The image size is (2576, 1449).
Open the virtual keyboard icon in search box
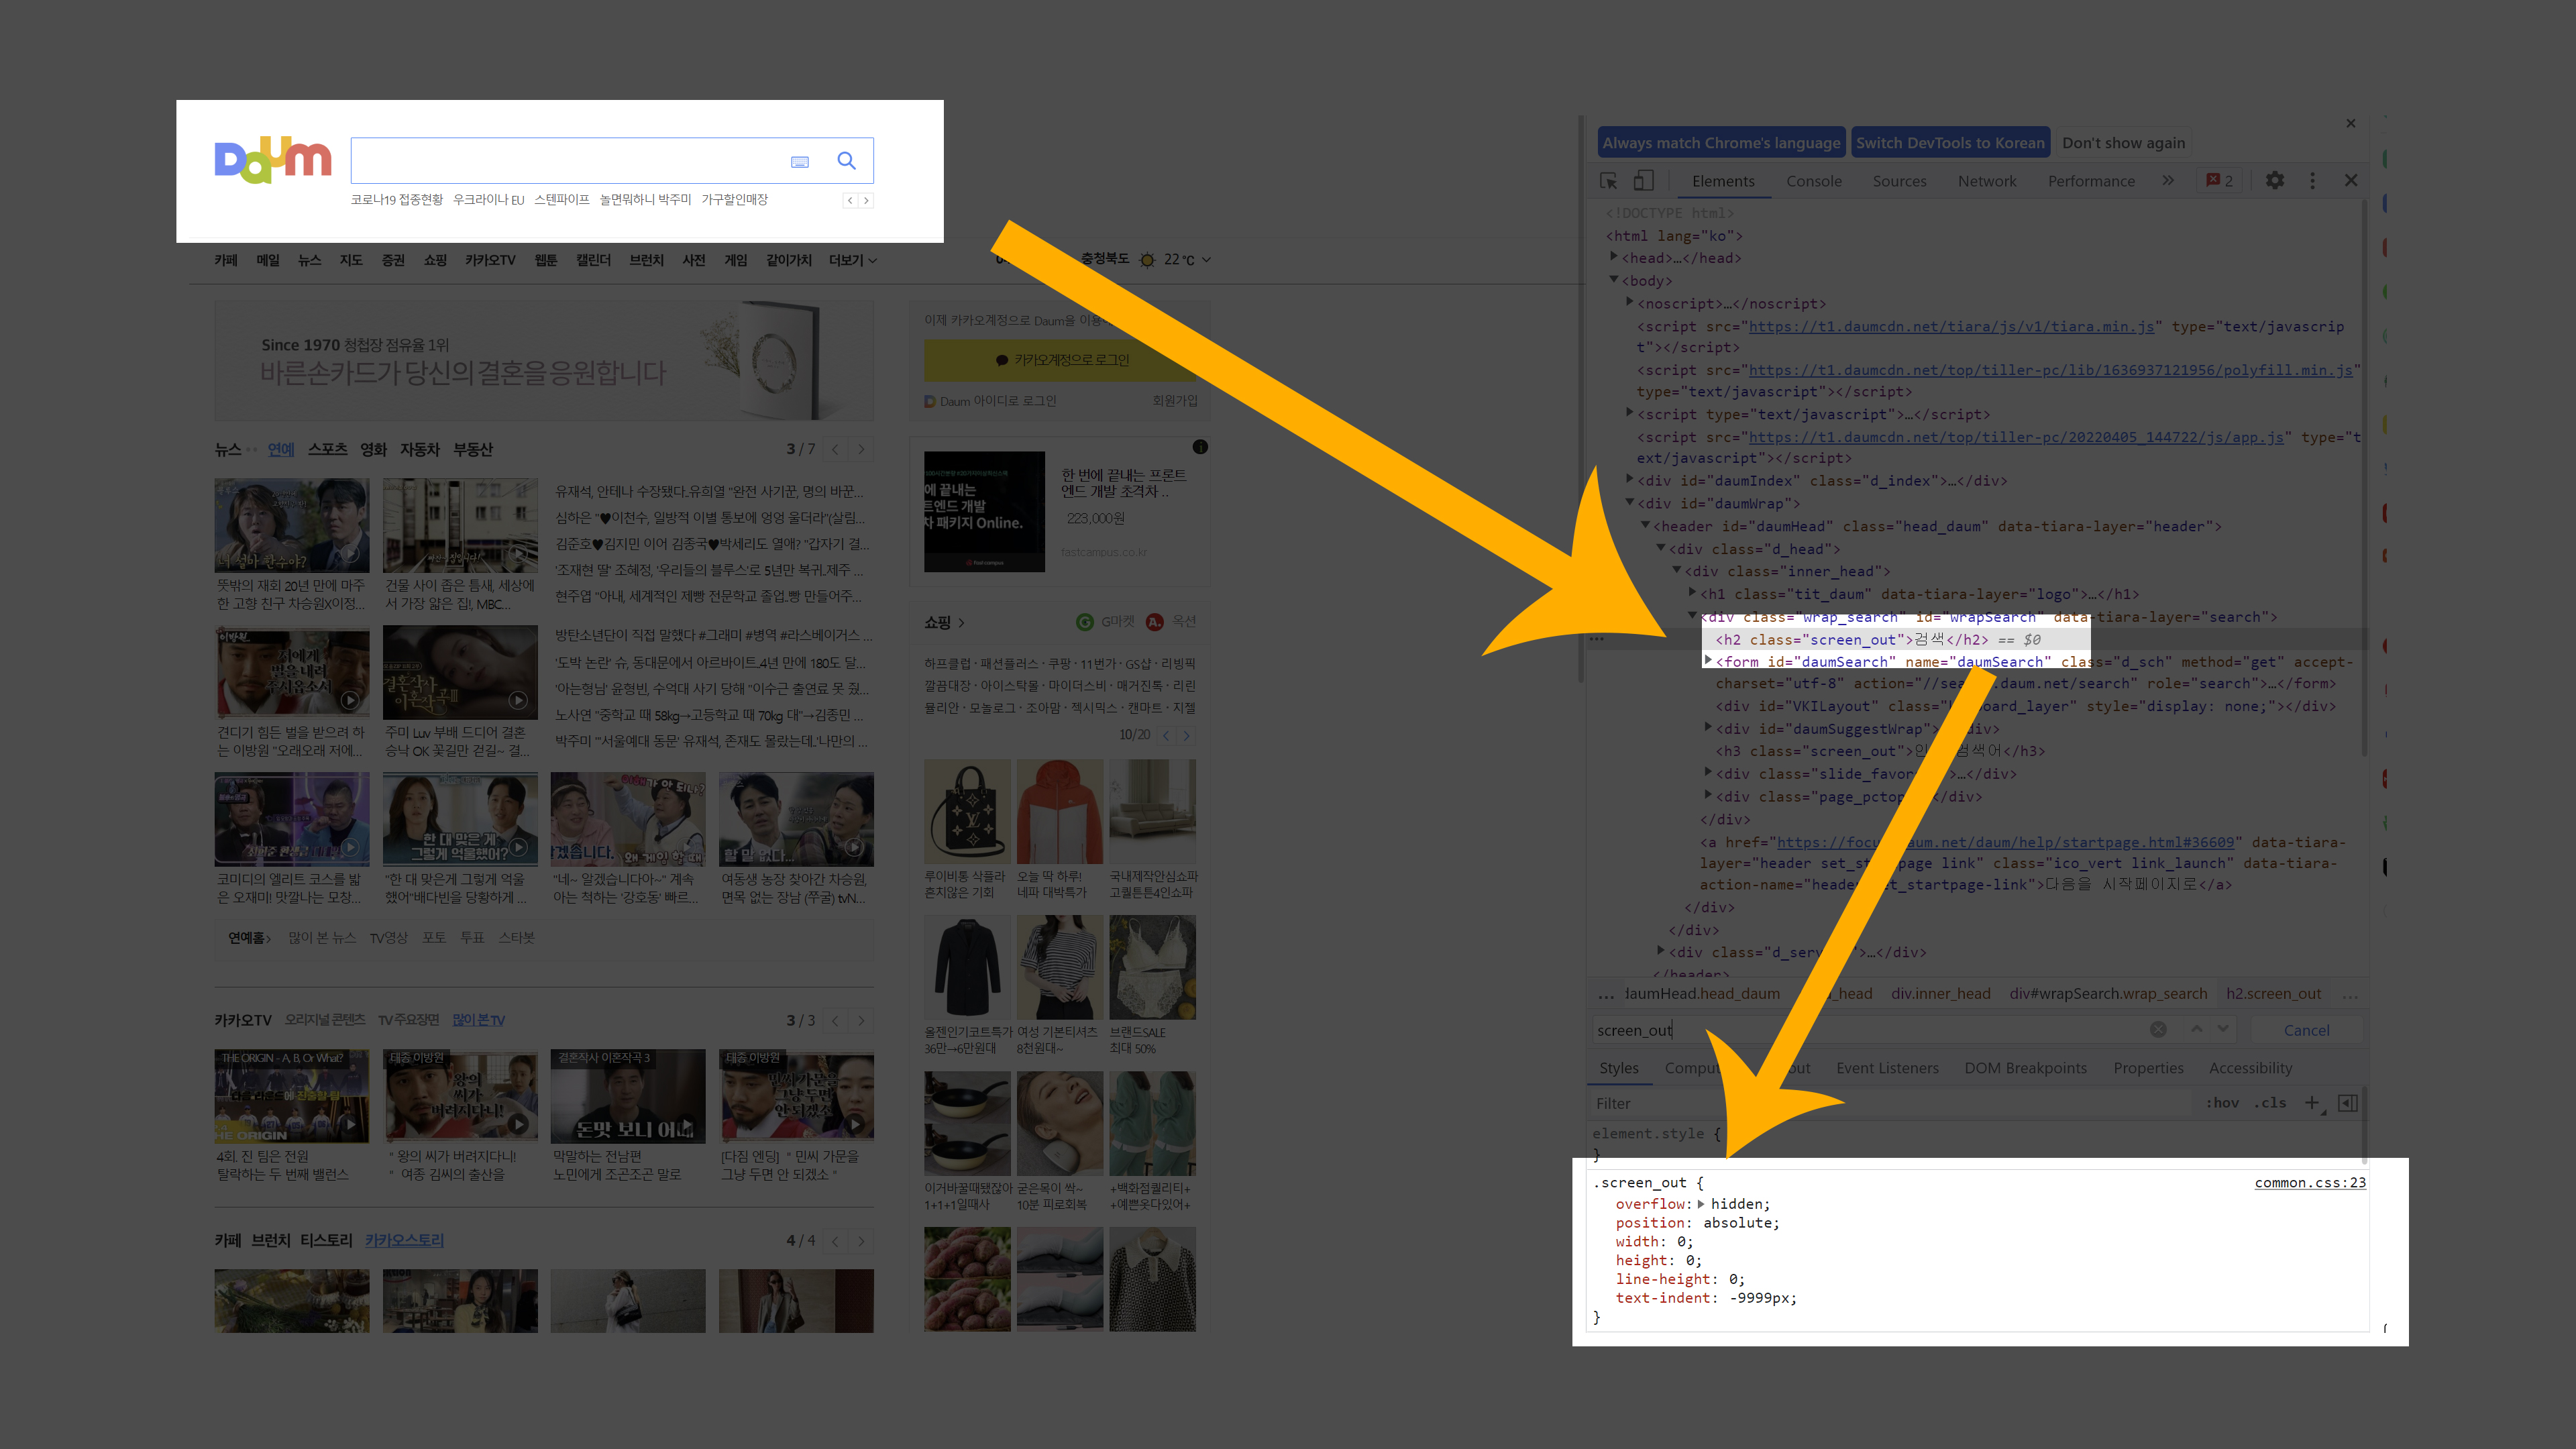[x=800, y=162]
